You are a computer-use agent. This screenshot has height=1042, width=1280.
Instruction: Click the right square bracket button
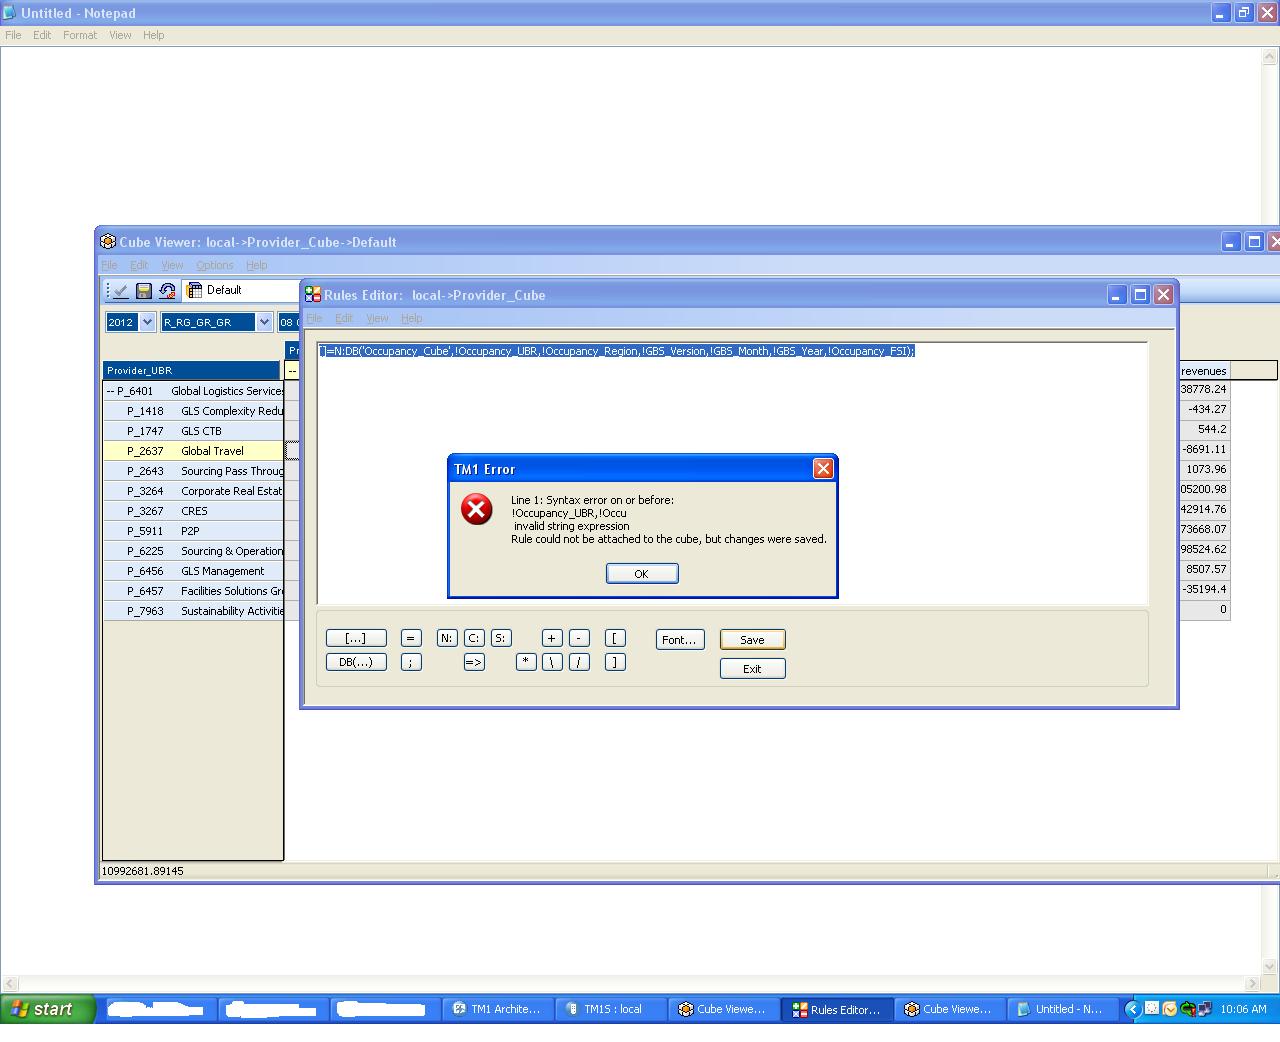(616, 662)
